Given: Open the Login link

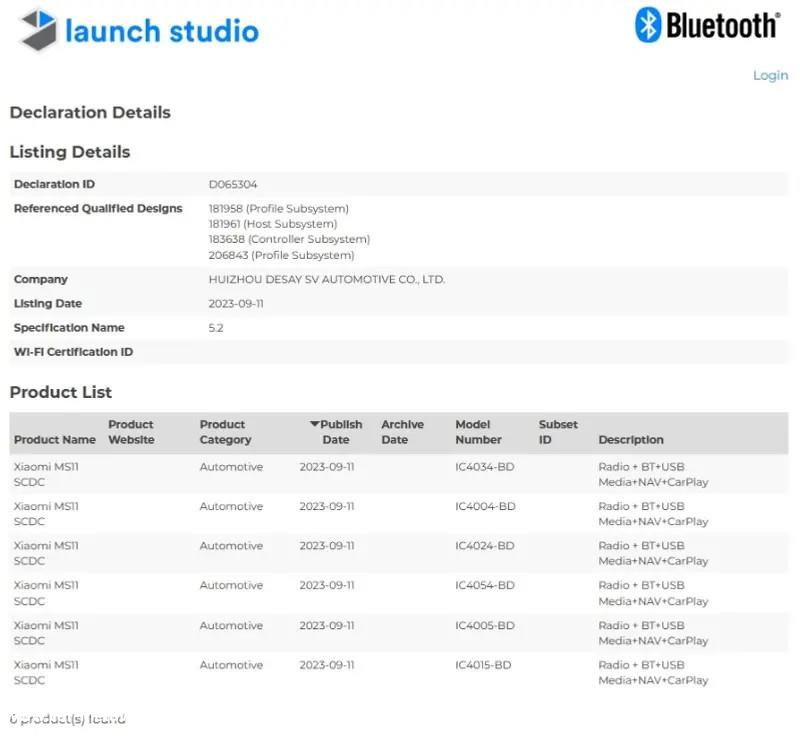Looking at the screenshot, I should click(x=770, y=76).
